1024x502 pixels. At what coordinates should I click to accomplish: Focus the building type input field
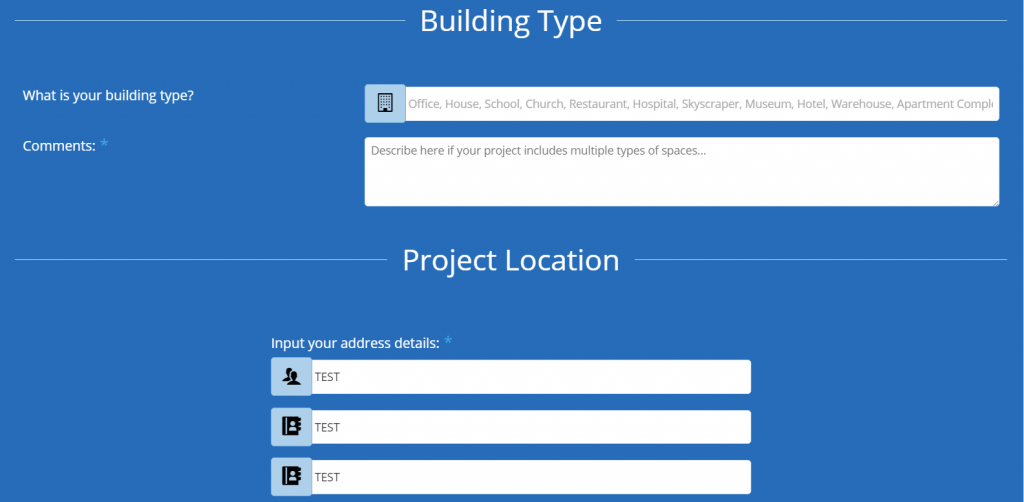[700, 104]
